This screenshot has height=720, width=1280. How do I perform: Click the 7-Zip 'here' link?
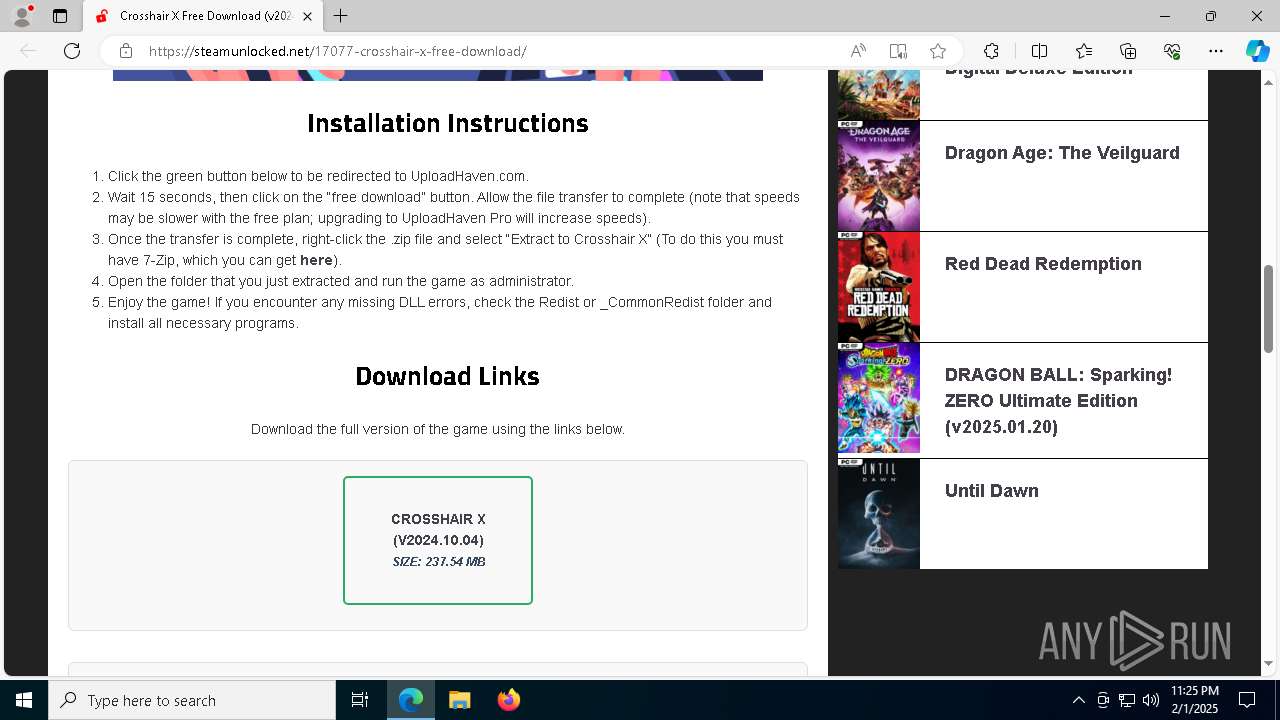pyautogui.click(x=316, y=260)
